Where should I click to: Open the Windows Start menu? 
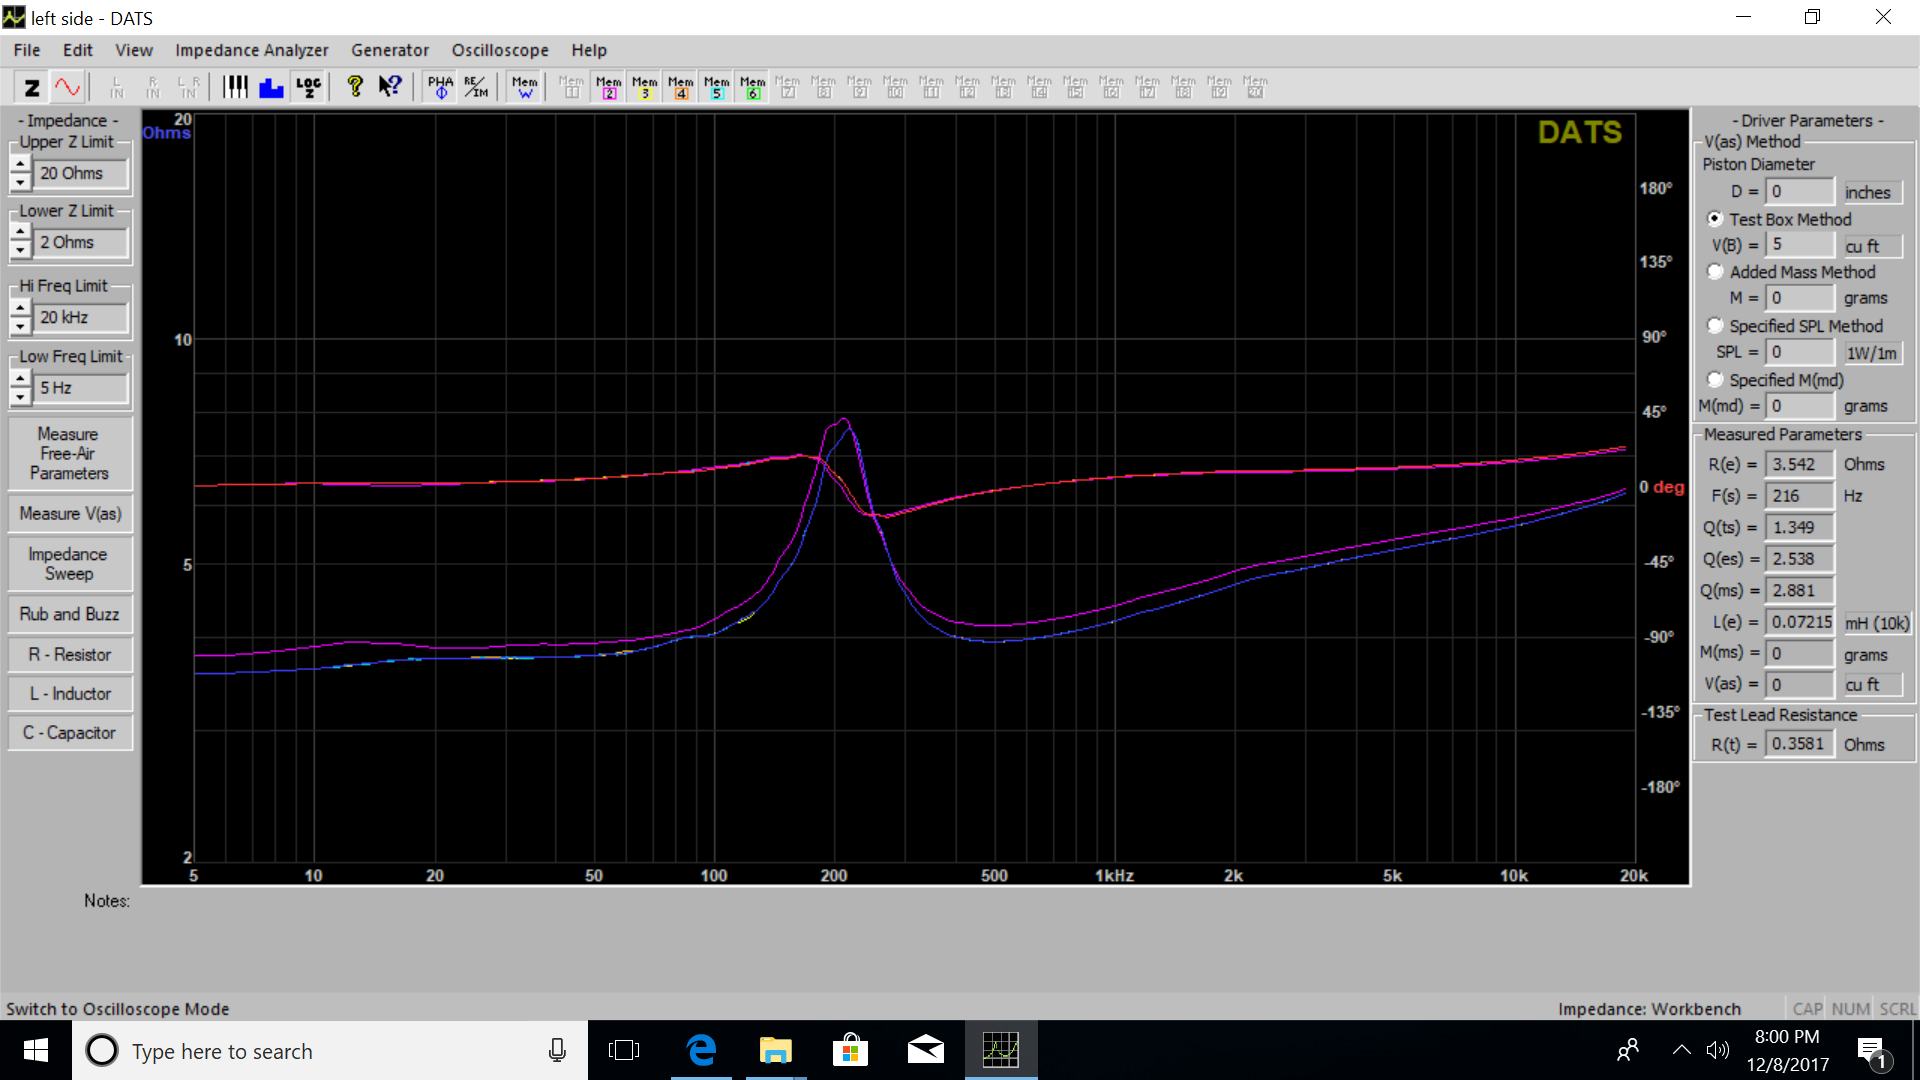point(36,1050)
